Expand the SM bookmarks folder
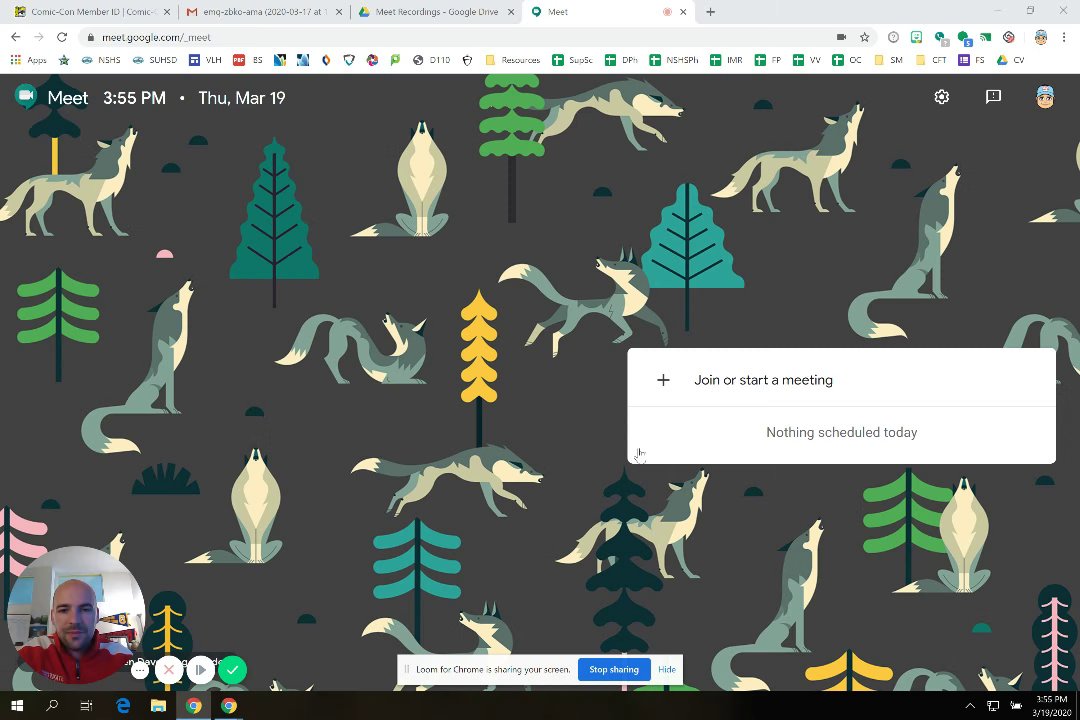 click(x=889, y=60)
